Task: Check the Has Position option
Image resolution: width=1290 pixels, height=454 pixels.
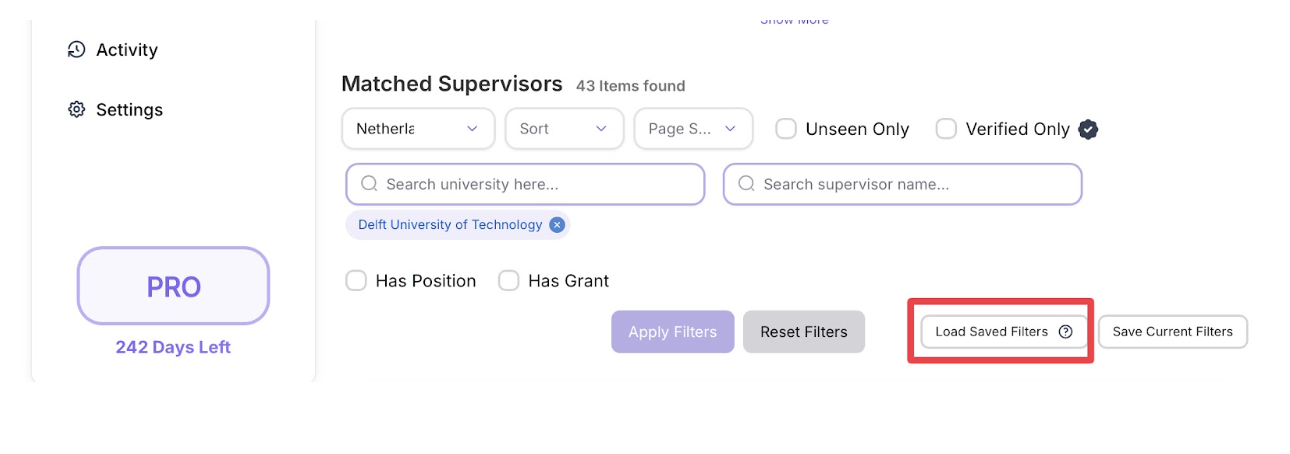Action: coord(356,281)
